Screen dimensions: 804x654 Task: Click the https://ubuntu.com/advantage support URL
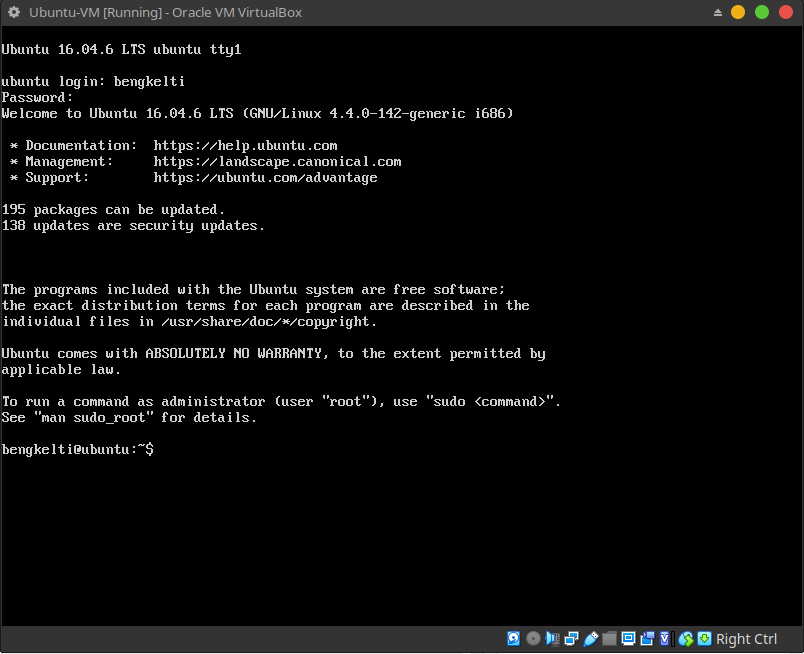[266, 177]
